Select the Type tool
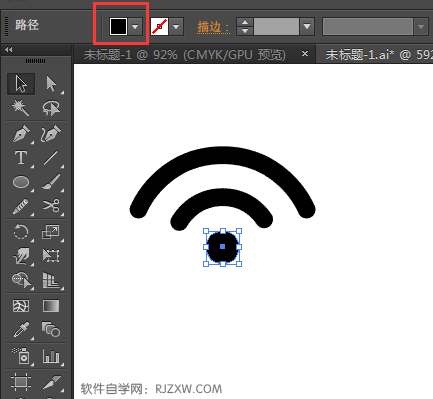Screen dimensions: 433x399 click(x=21, y=158)
